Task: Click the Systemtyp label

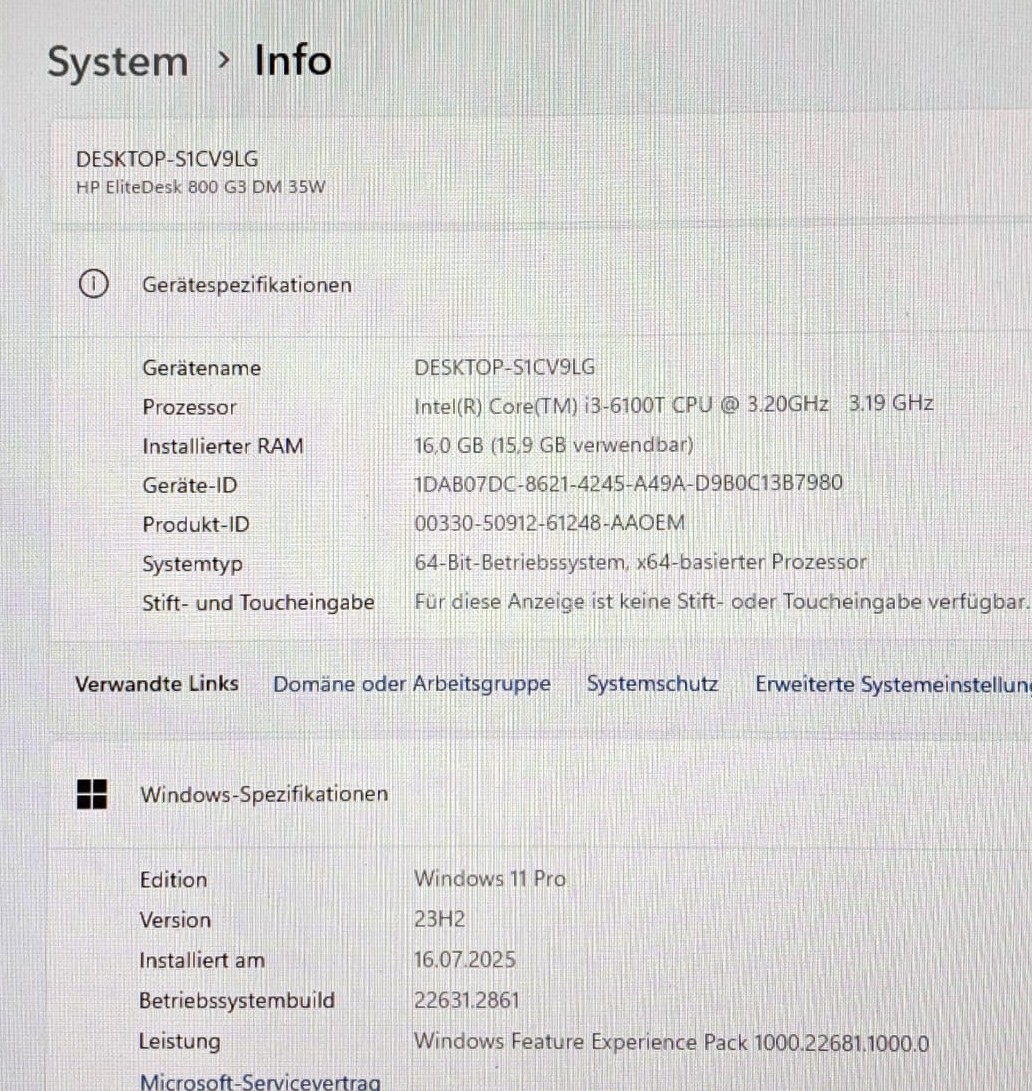Action: (x=193, y=564)
